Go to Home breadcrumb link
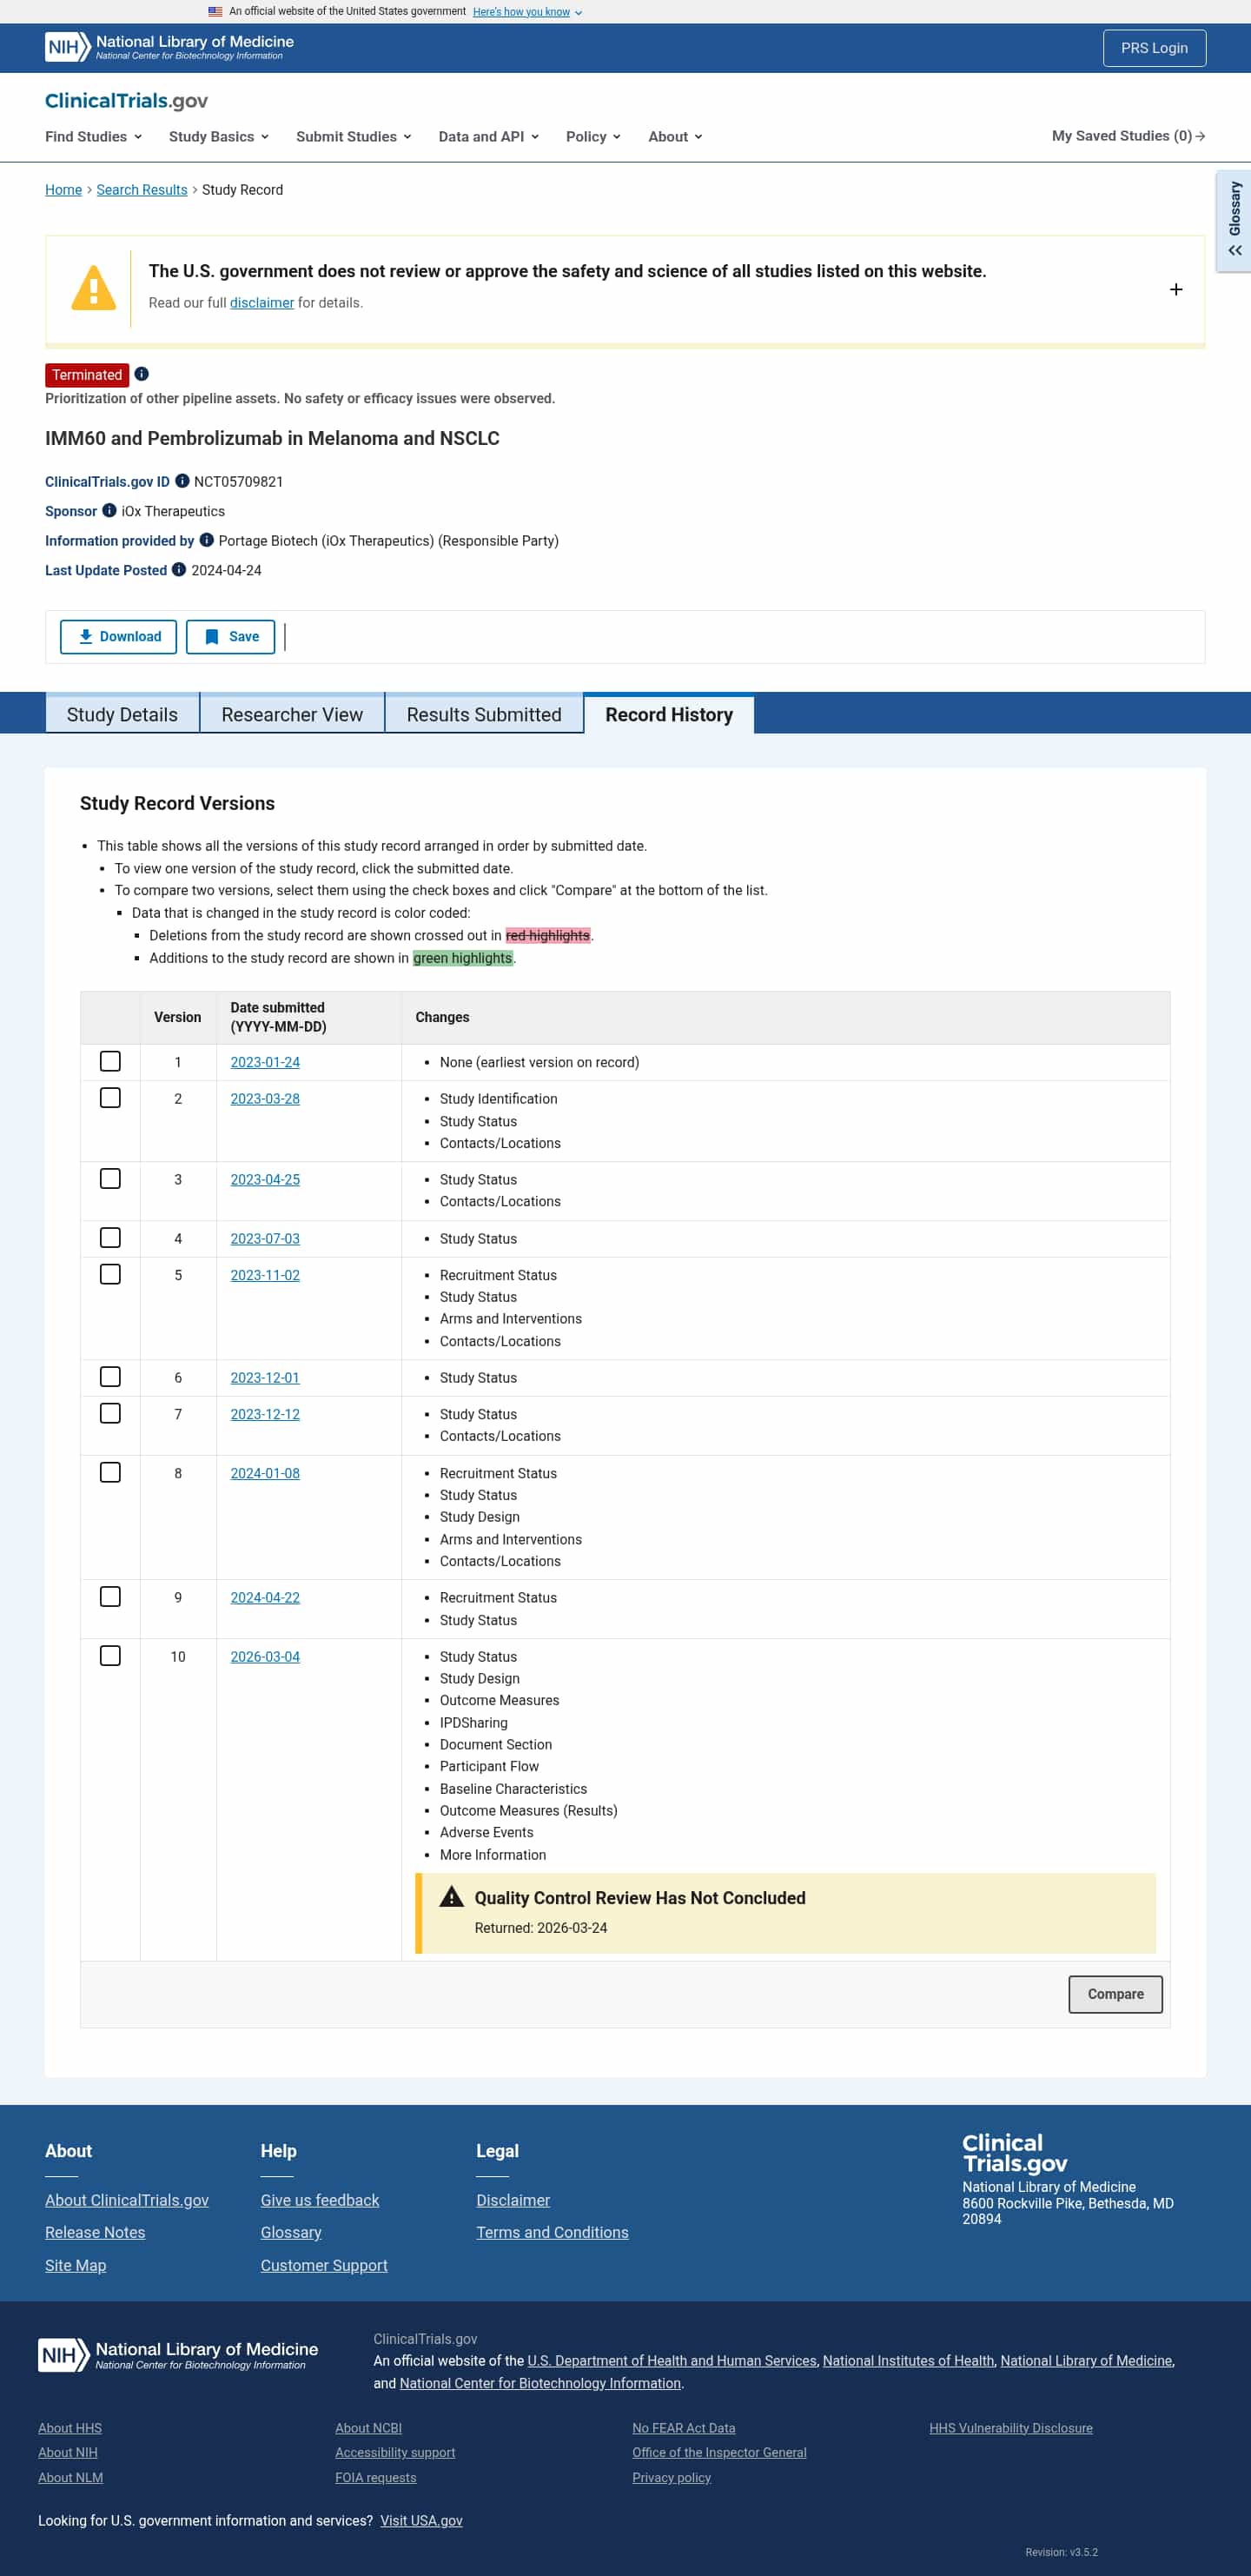 63,190
